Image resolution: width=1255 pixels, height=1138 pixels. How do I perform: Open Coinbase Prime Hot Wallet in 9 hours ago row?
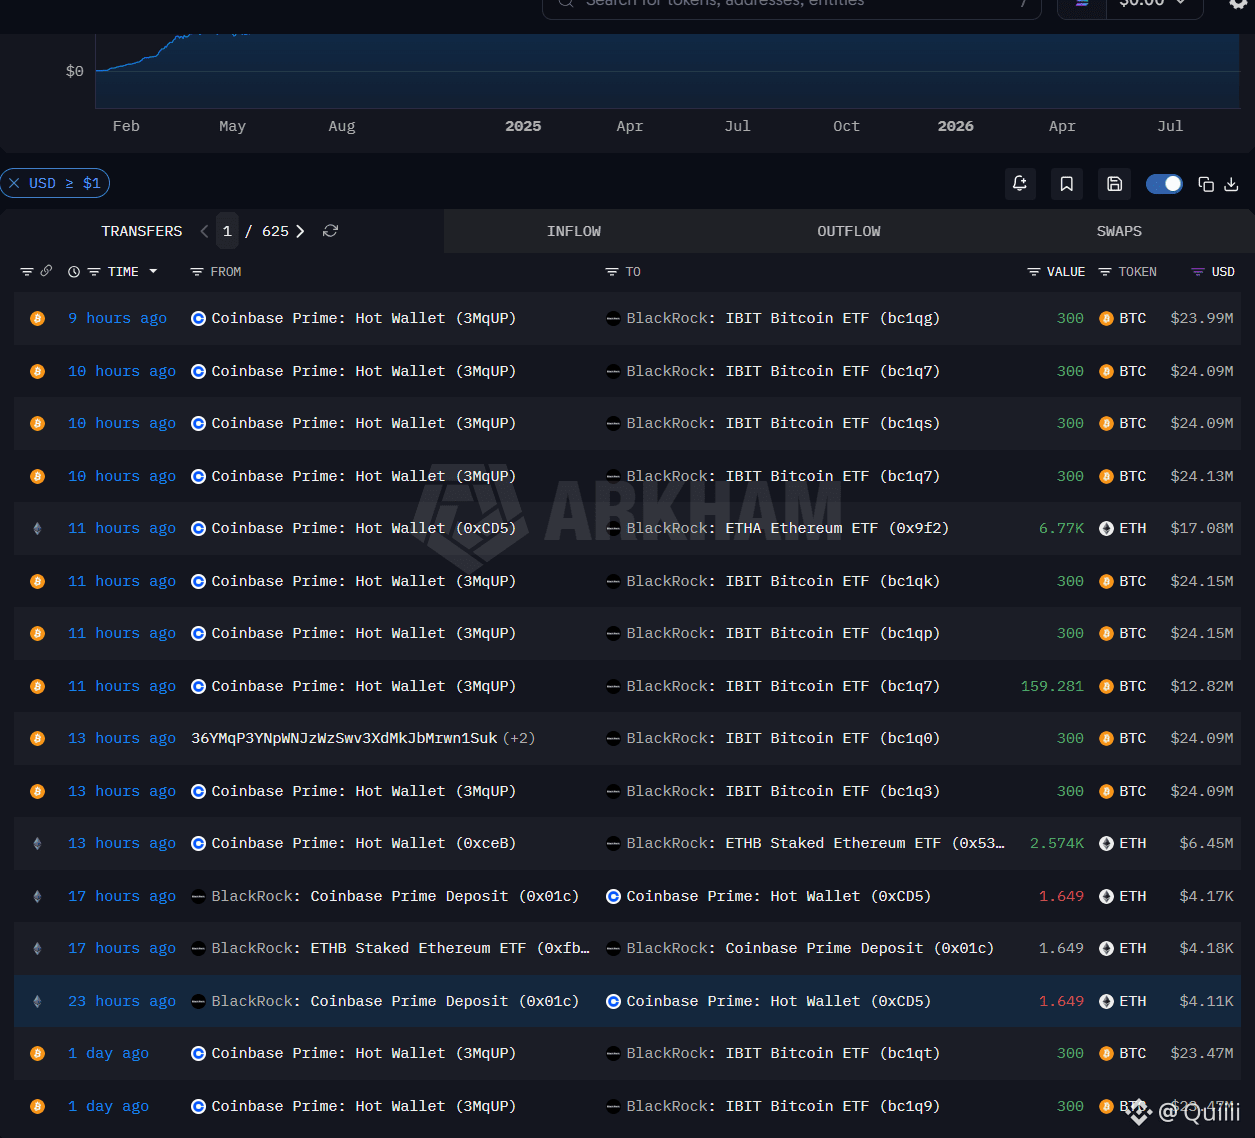364,318
